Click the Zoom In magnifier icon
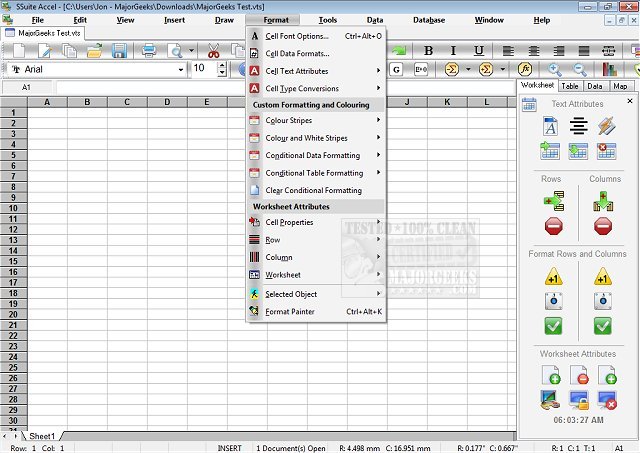The width and height of the screenshot is (640, 453). 554,69
